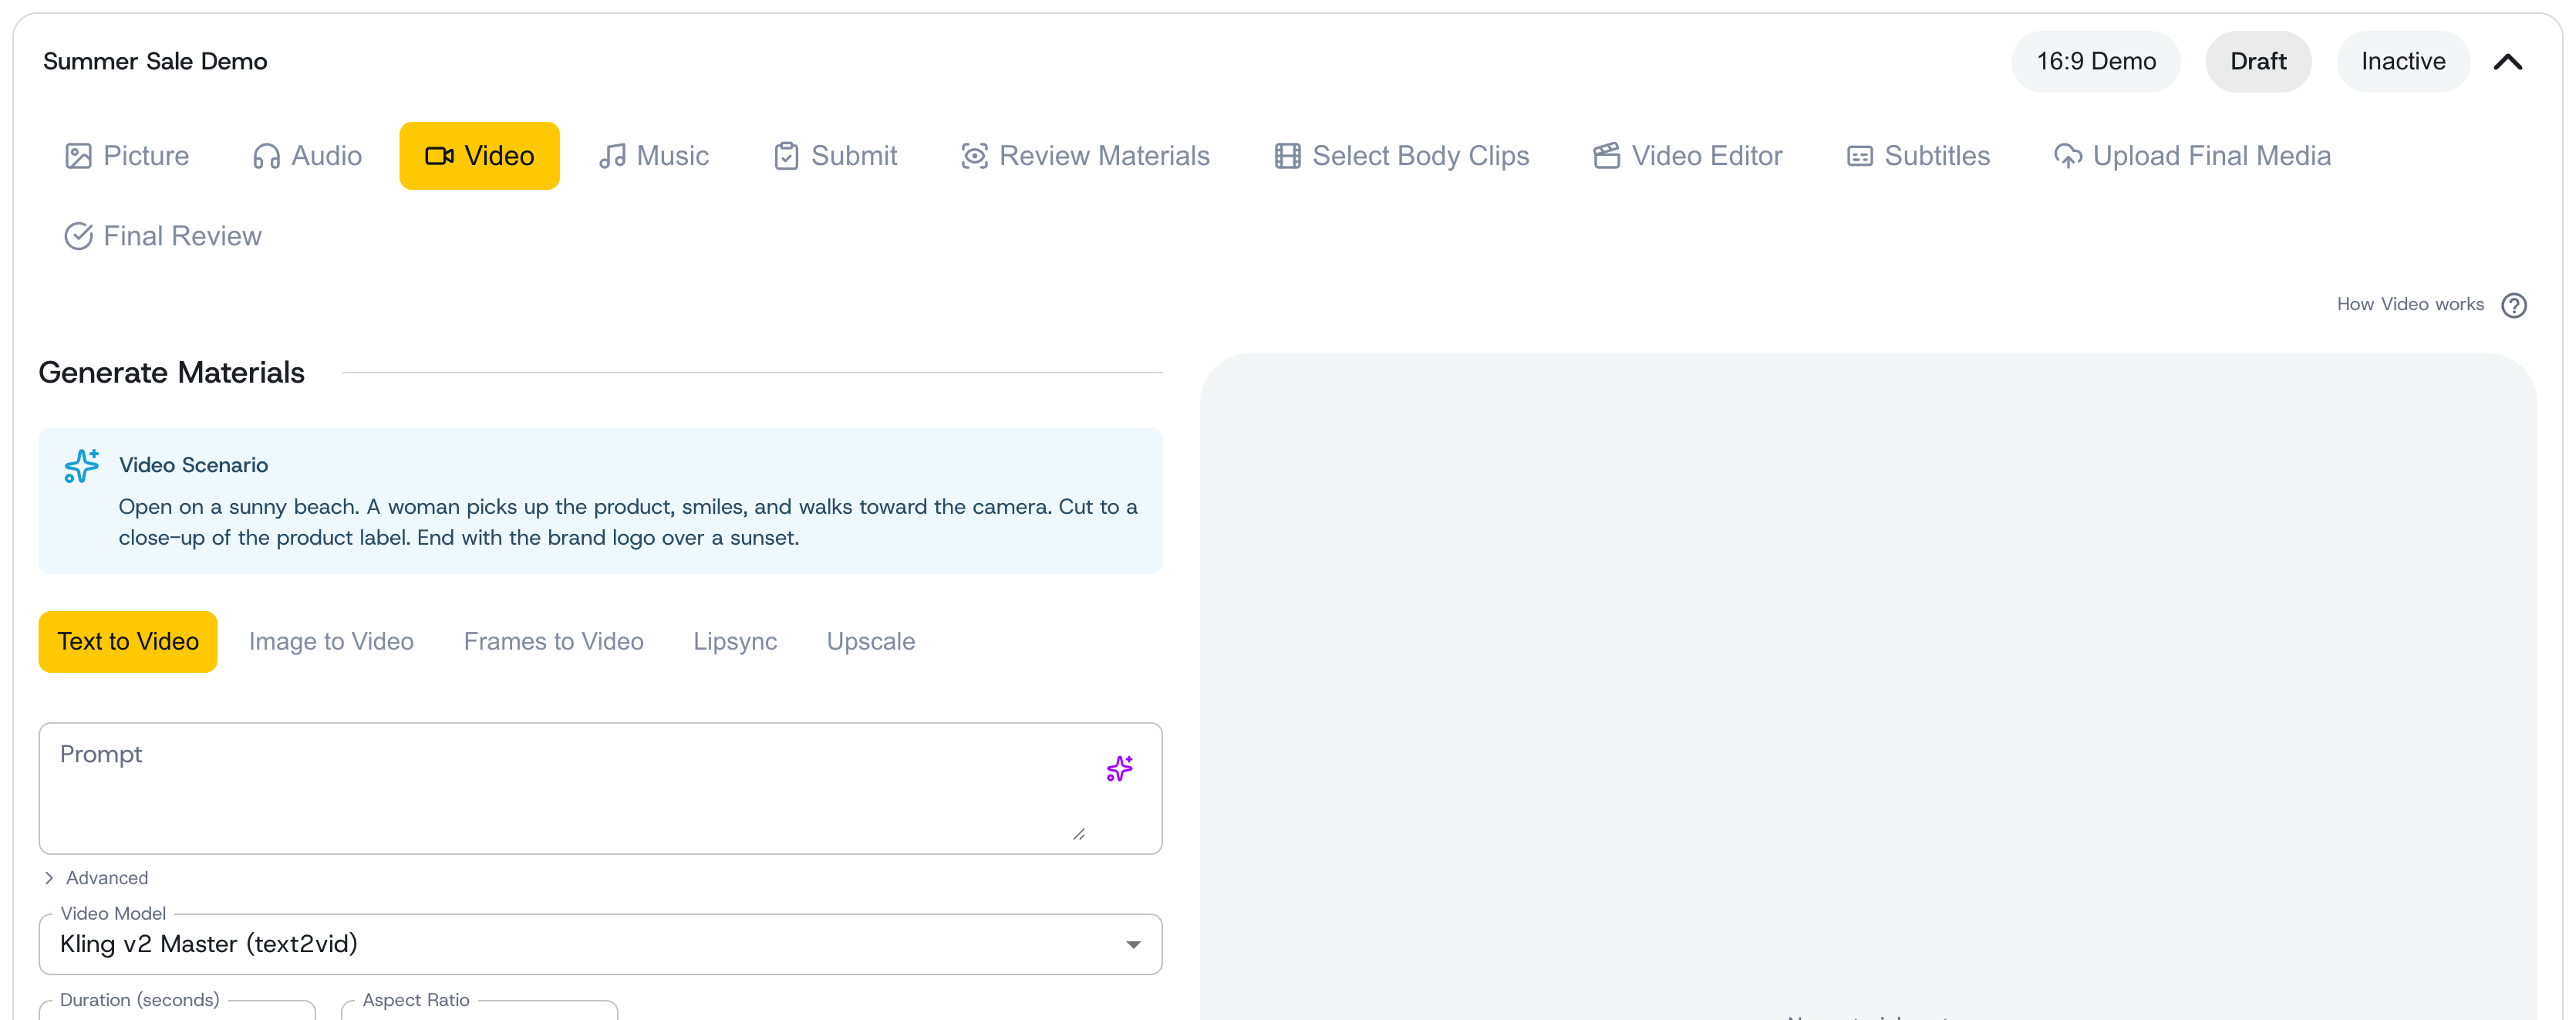This screenshot has height=1020, width=2576.
Task: Go to the Music step tab
Action: coord(653,156)
